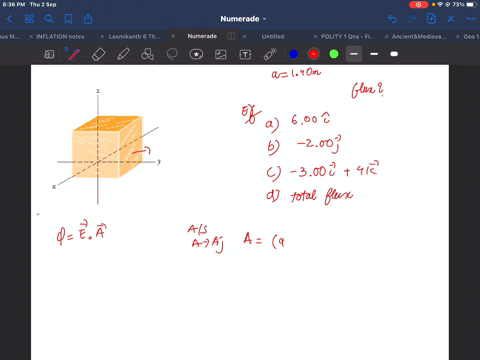Choose the middle stroke width option
Image resolution: width=480 pixels, height=360 pixels.
374,54
